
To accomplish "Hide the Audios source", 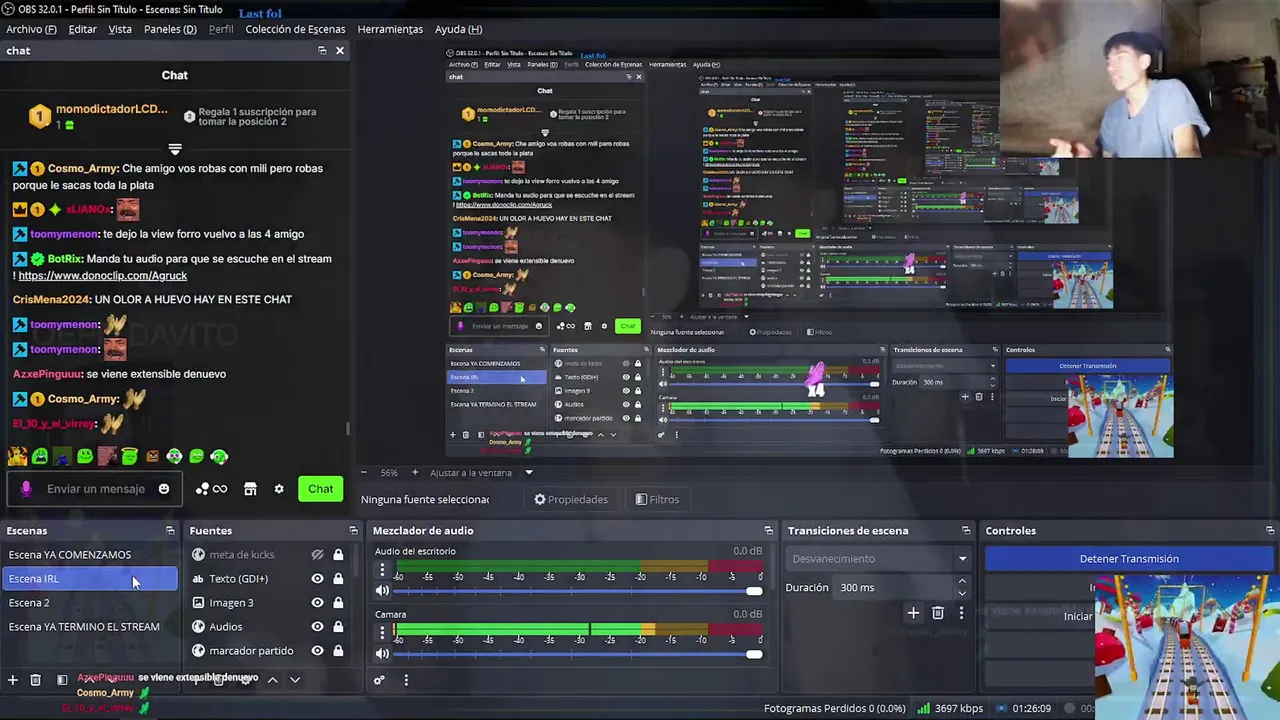I will [317, 627].
